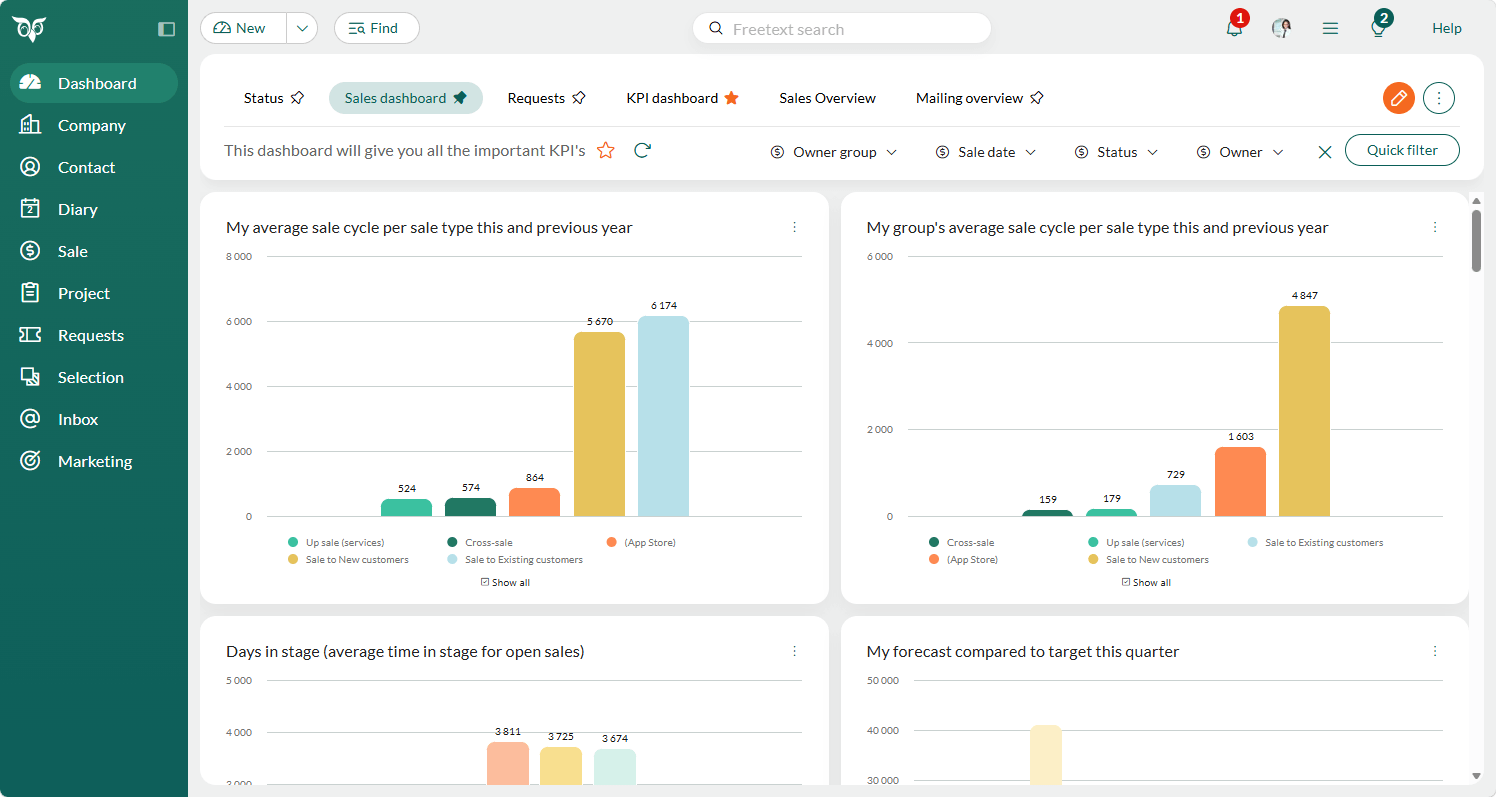
Task: Open Contact in the sidebar
Action: click(94, 167)
